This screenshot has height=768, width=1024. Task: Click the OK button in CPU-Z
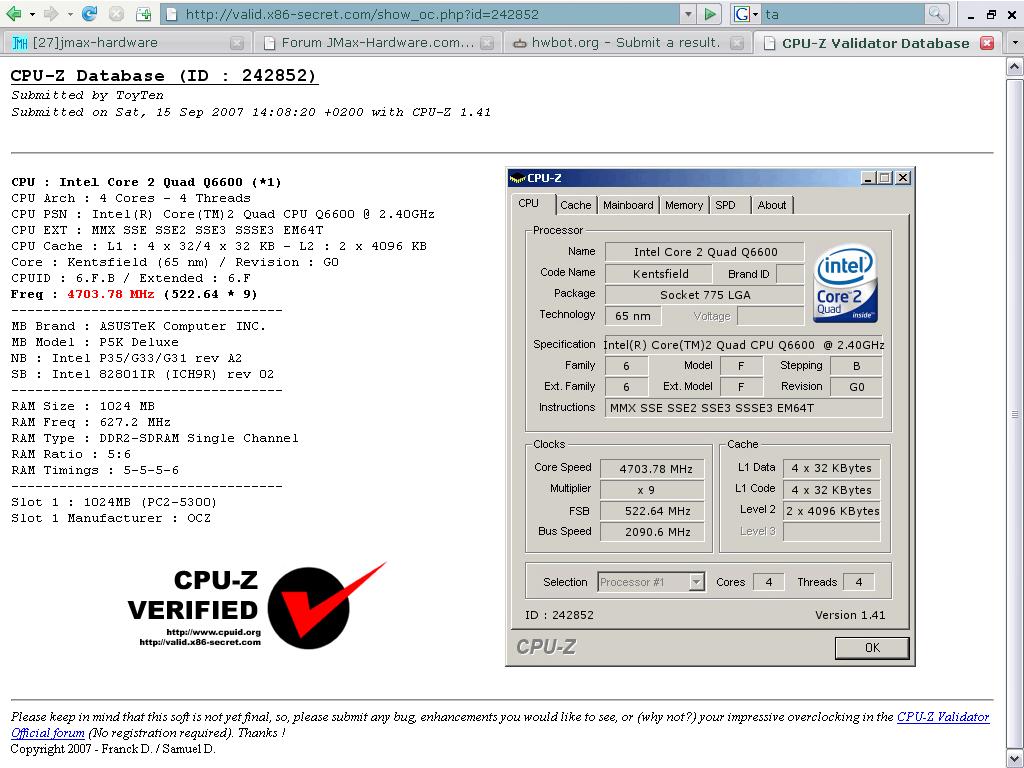tap(872, 648)
